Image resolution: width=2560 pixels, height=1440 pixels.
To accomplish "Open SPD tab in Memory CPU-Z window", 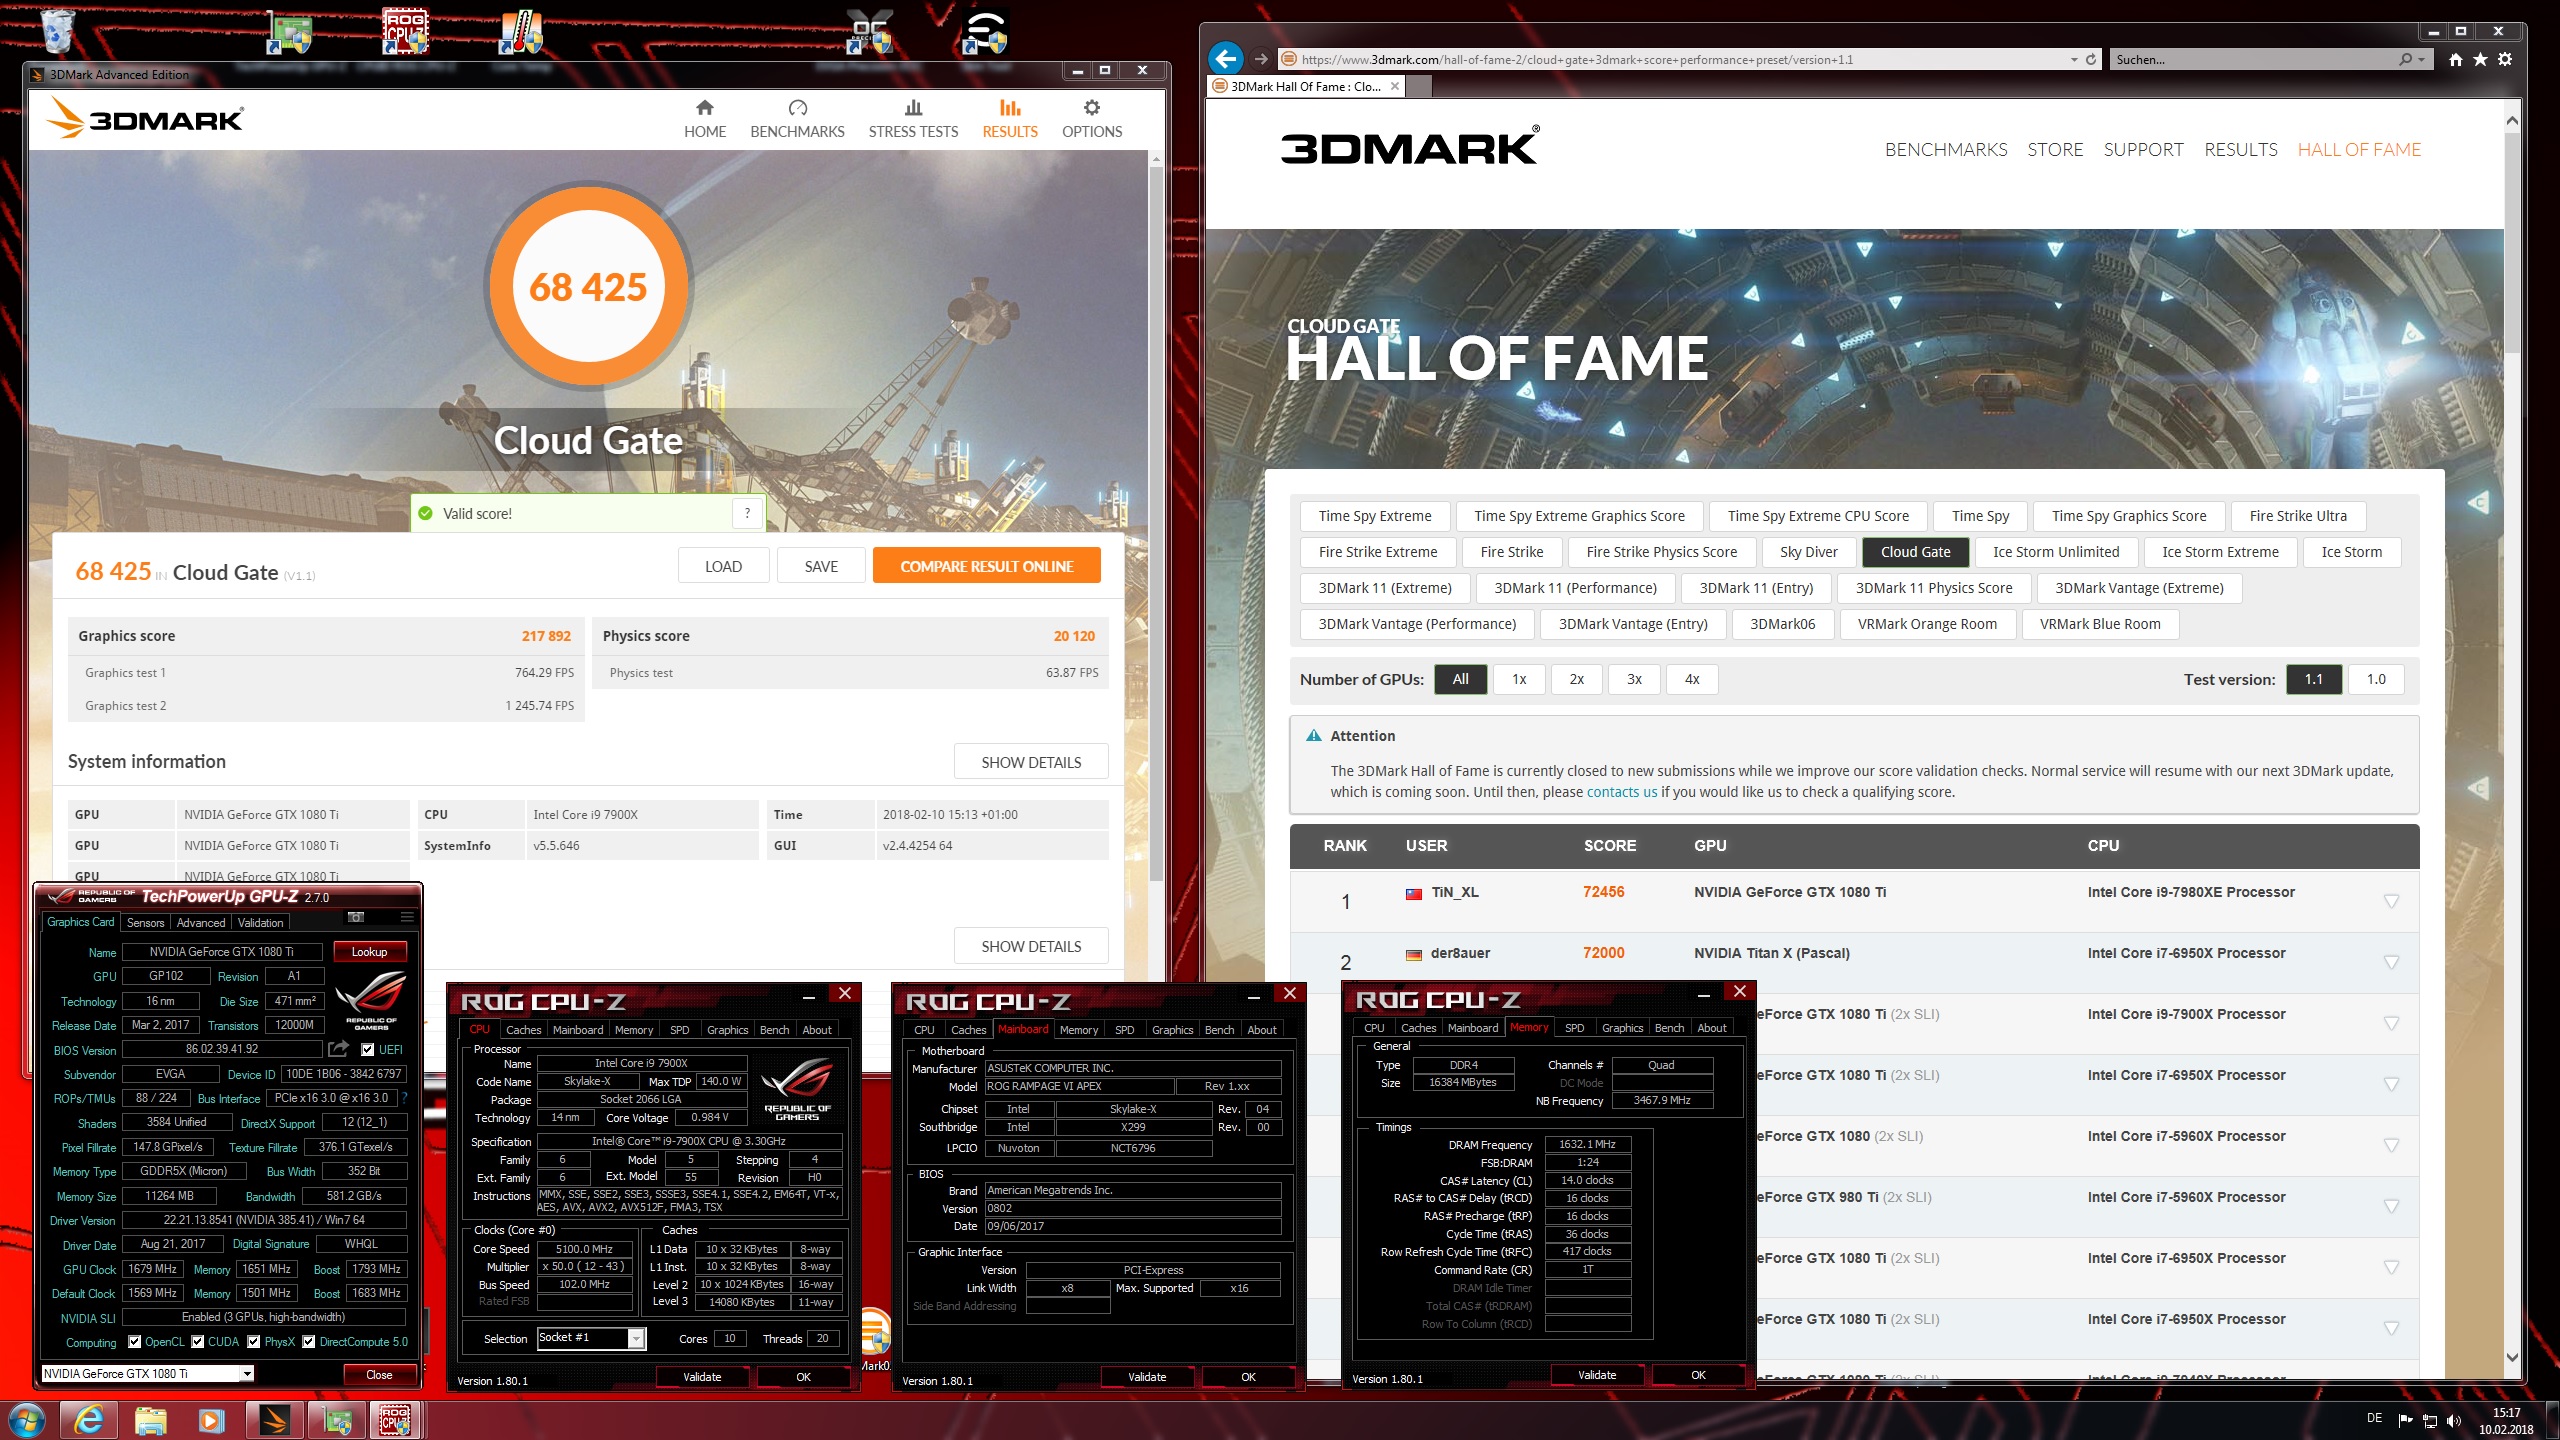I will coord(1574,1027).
